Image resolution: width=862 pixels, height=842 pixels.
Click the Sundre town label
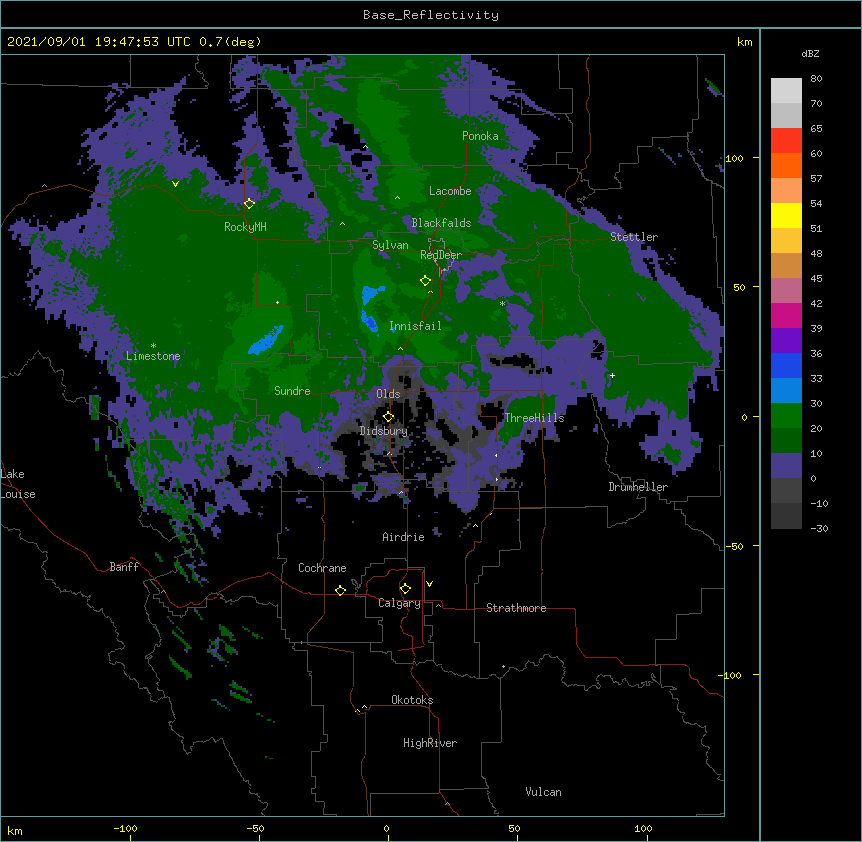[292, 391]
